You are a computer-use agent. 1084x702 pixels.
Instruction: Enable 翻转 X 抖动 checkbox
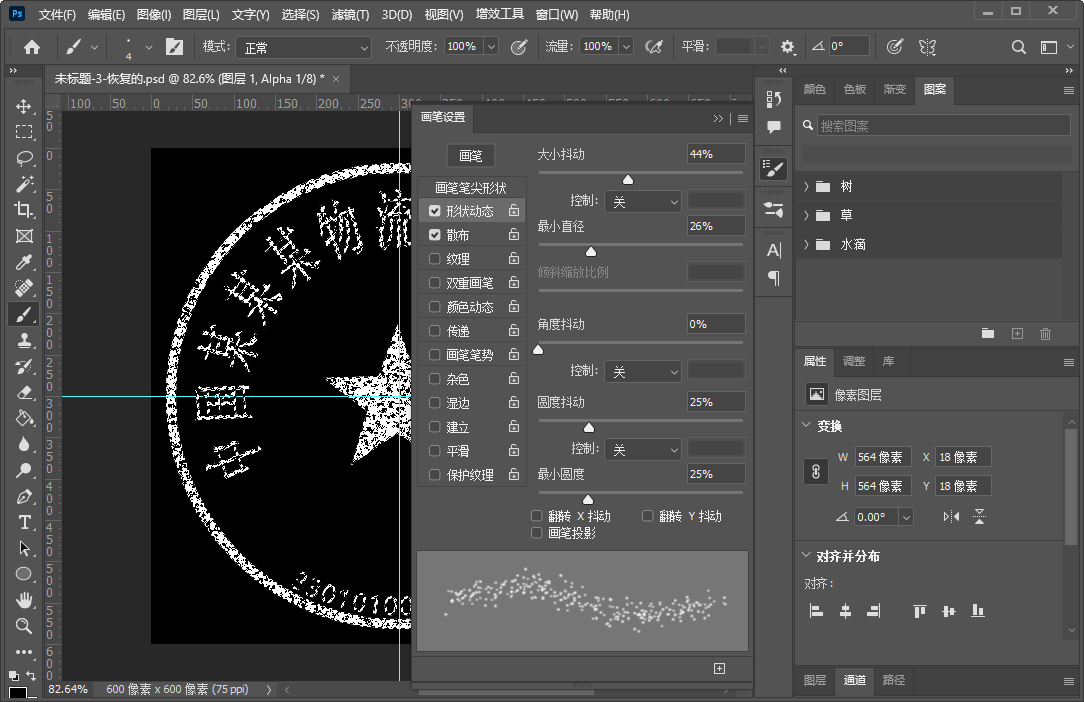[536, 516]
